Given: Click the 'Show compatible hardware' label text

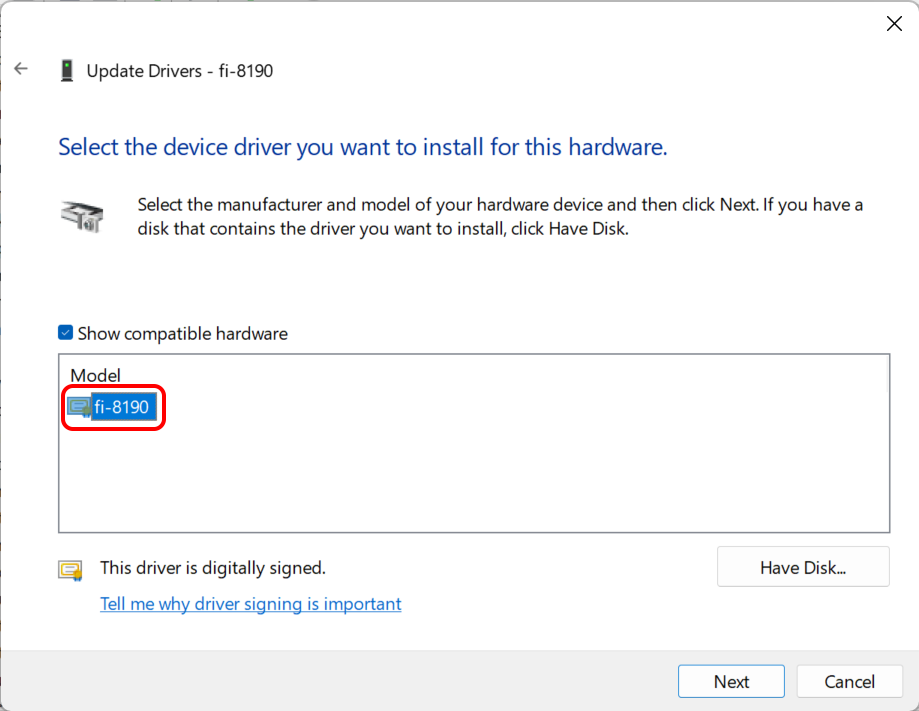Looking at the screenshot, I should (x=182, y=334).
